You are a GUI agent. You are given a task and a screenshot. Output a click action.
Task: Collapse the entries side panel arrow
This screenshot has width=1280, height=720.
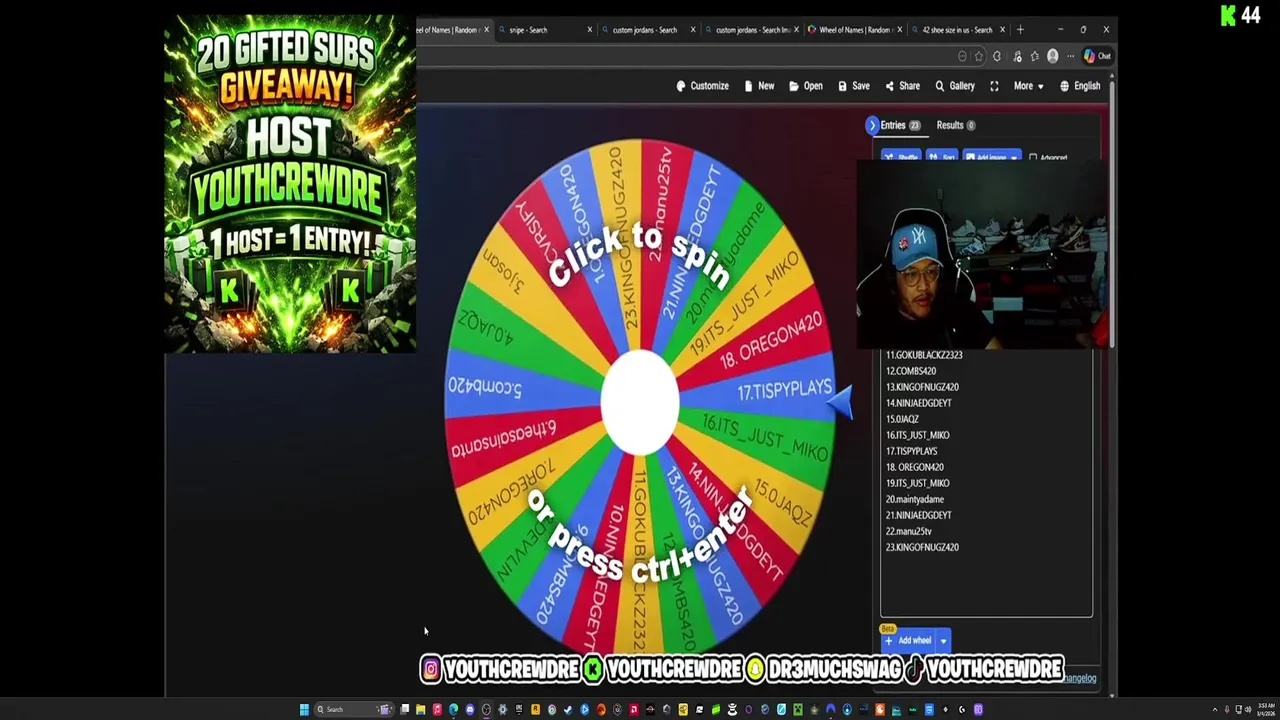point(872,125)
